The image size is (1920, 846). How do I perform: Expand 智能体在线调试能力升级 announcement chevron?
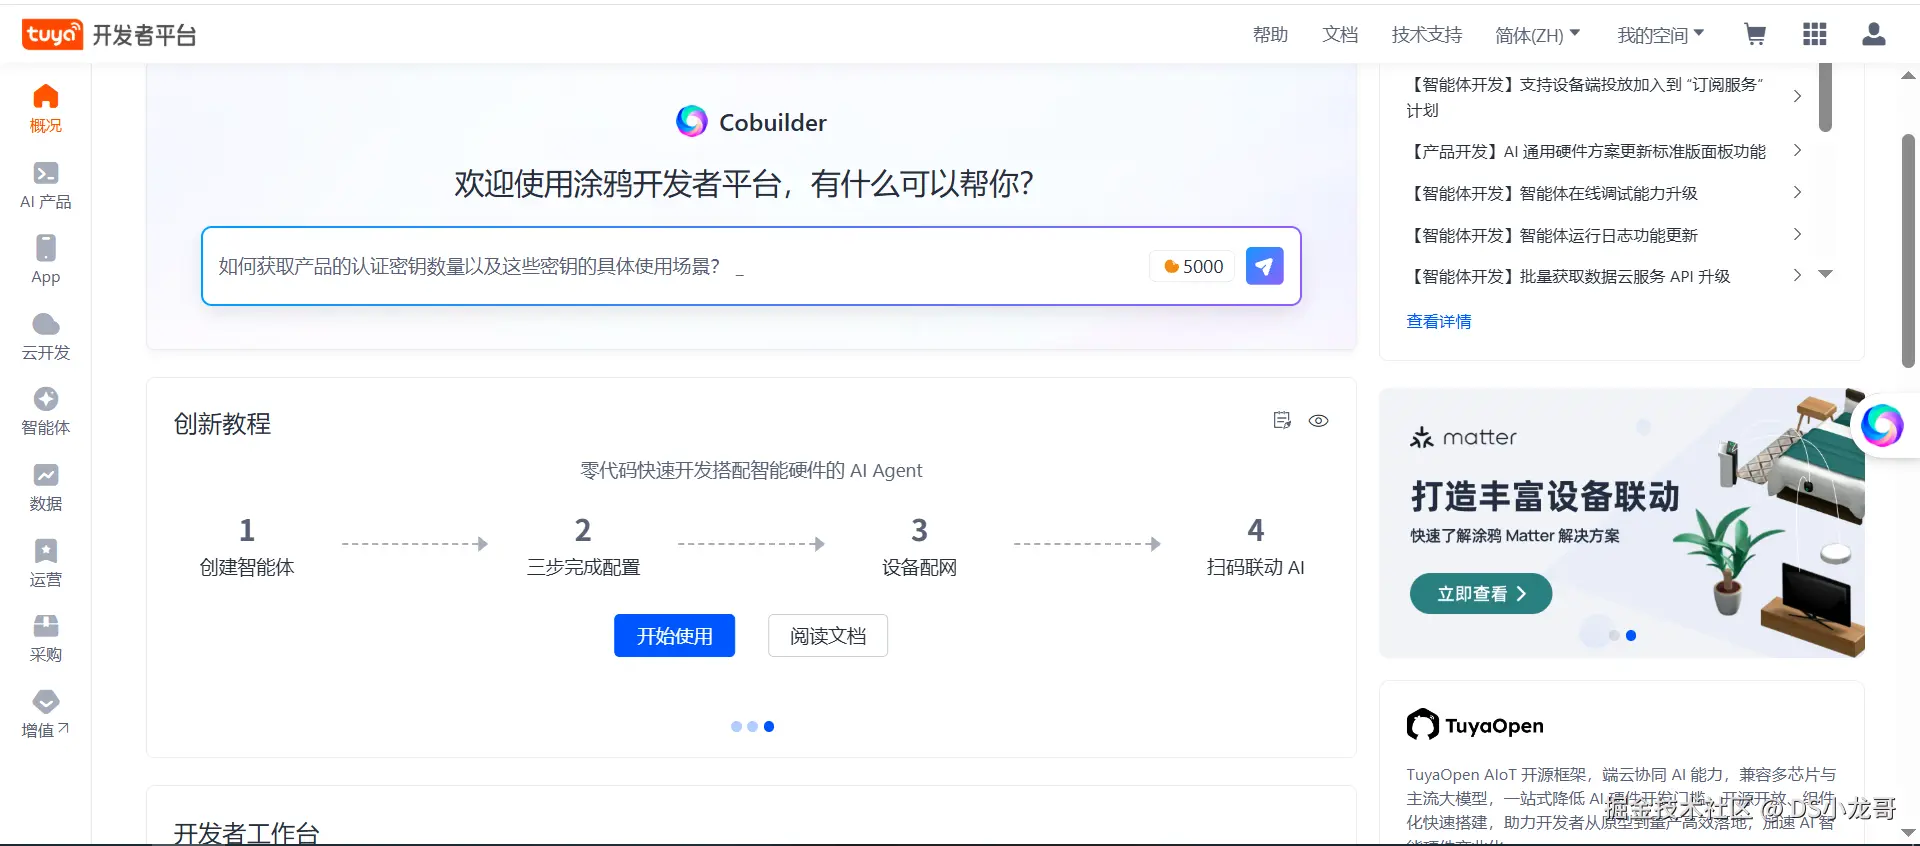(1797, 192)
